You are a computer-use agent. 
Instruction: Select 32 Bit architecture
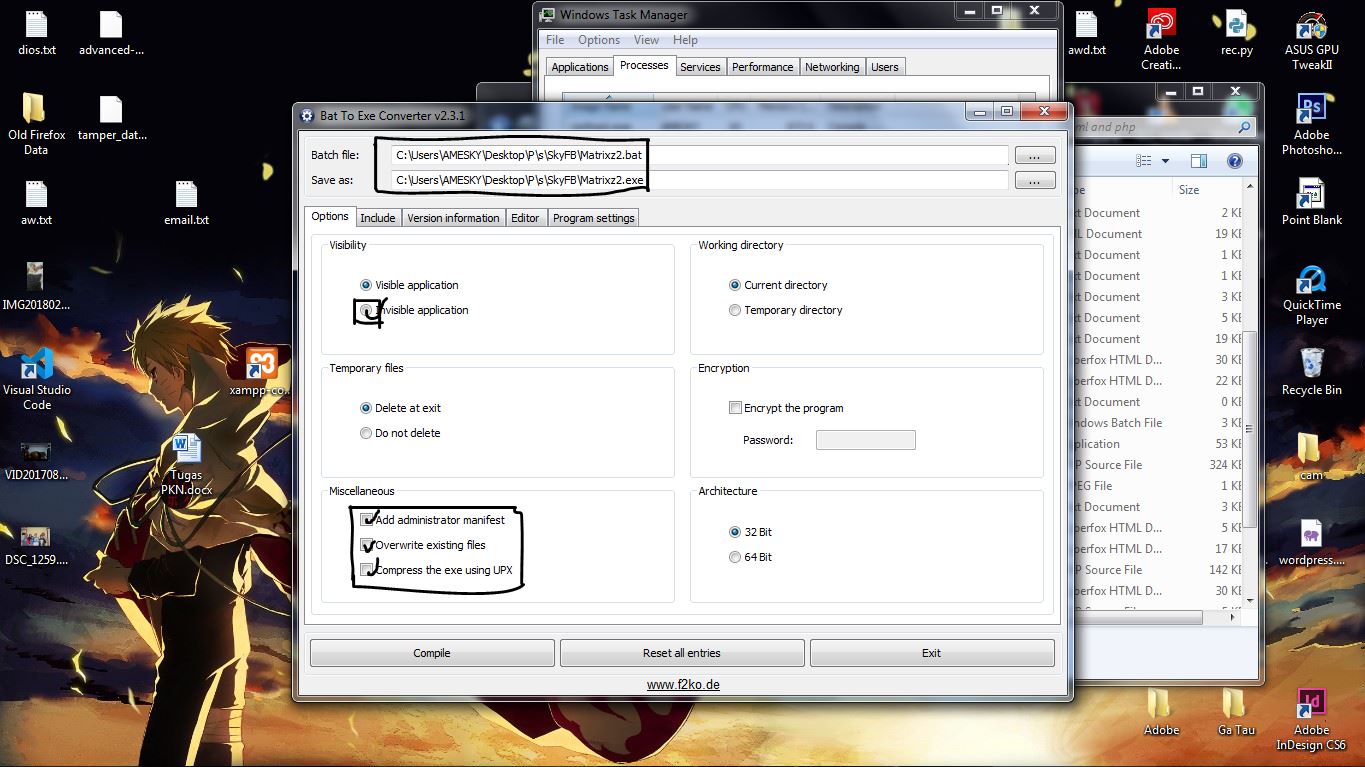(x=735, y=532)
